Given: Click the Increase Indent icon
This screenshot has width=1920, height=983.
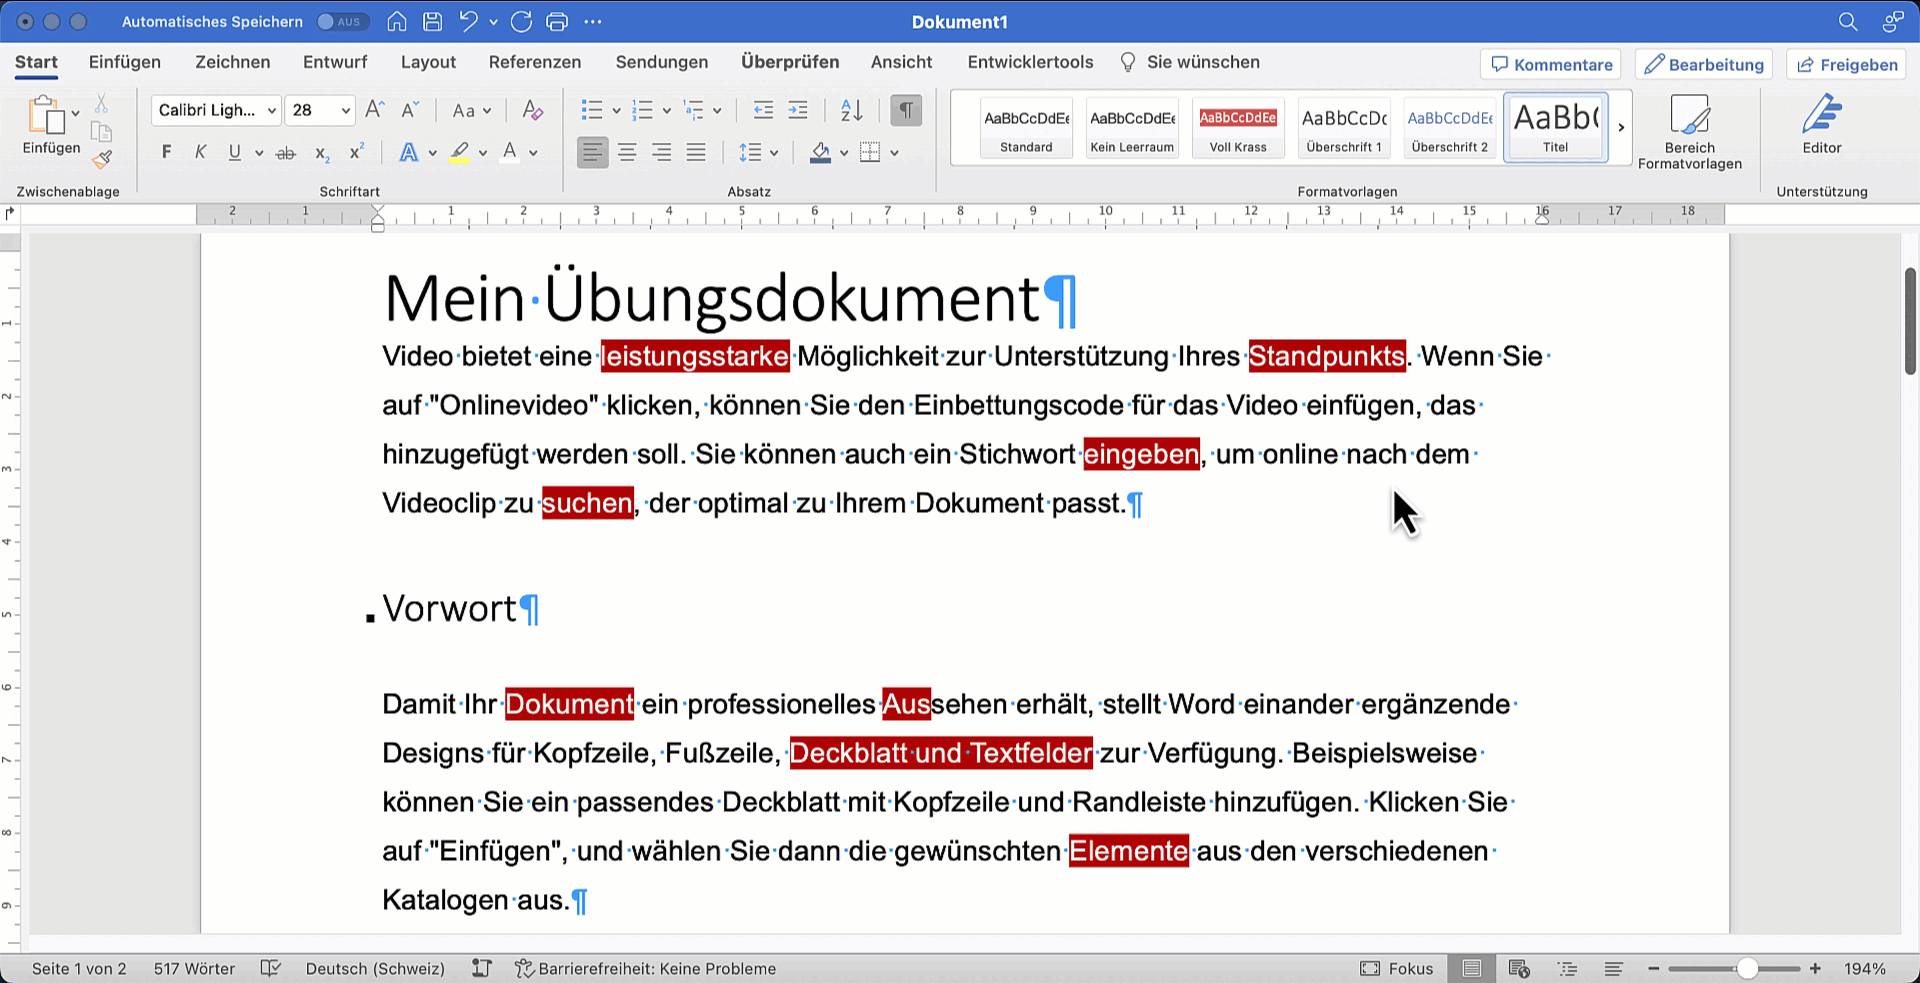Looking at the screenshot, I should [x=798, y=111].
